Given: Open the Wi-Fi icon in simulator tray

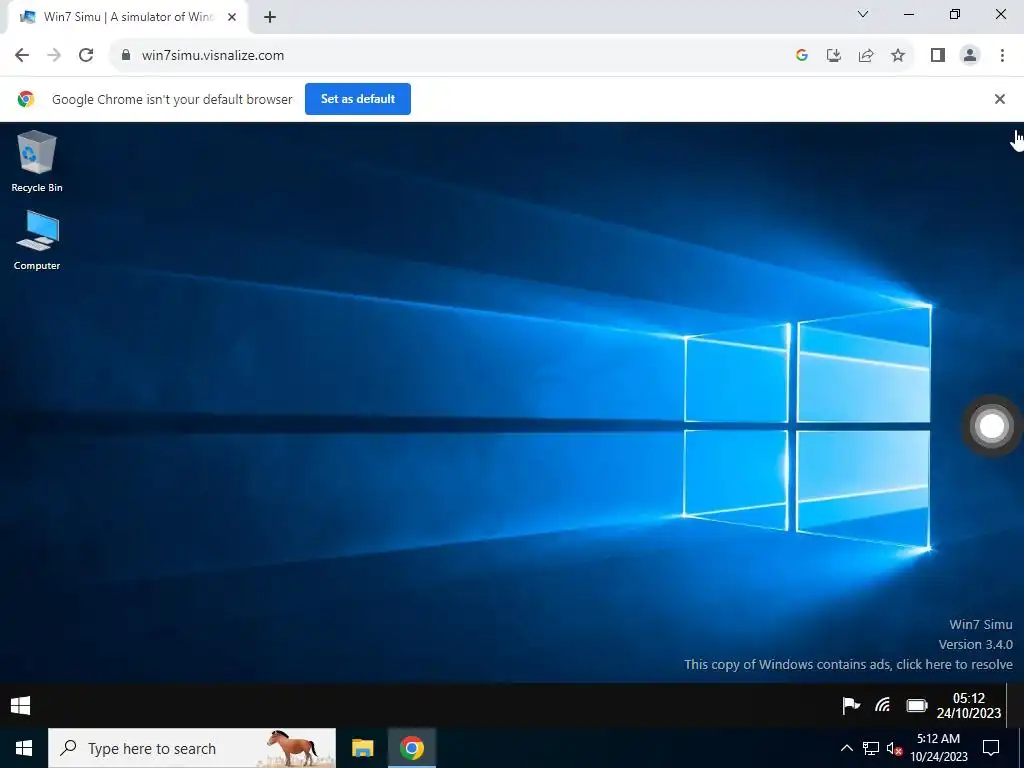Looking at the screenshot, I should point(883,705).
